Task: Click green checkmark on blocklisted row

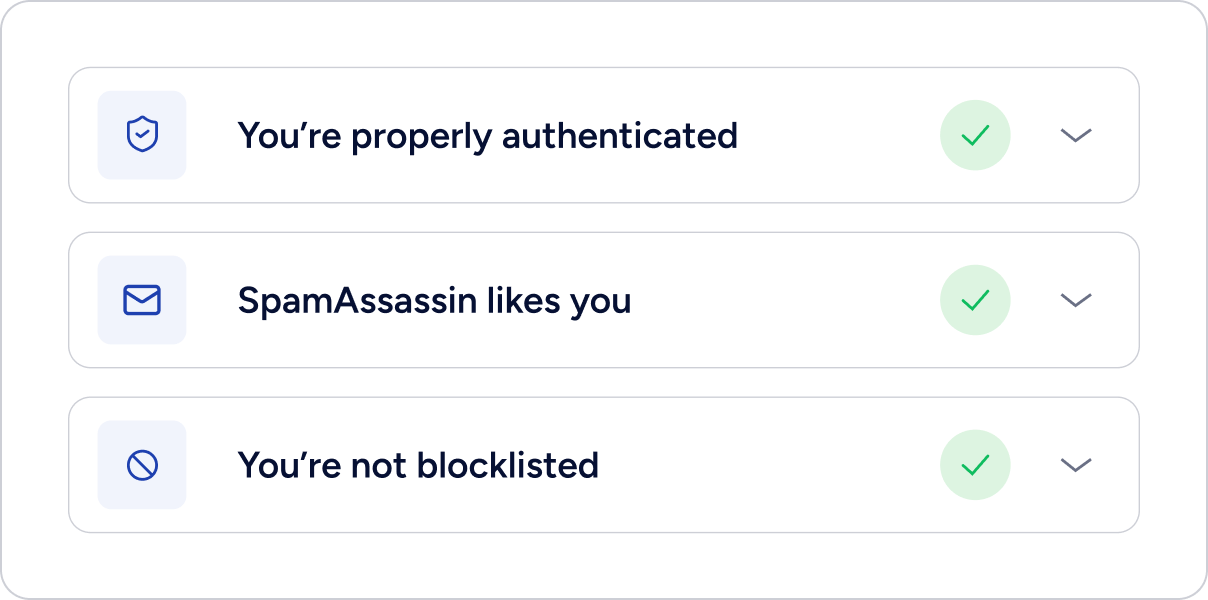Action: [x=975, y=465]
